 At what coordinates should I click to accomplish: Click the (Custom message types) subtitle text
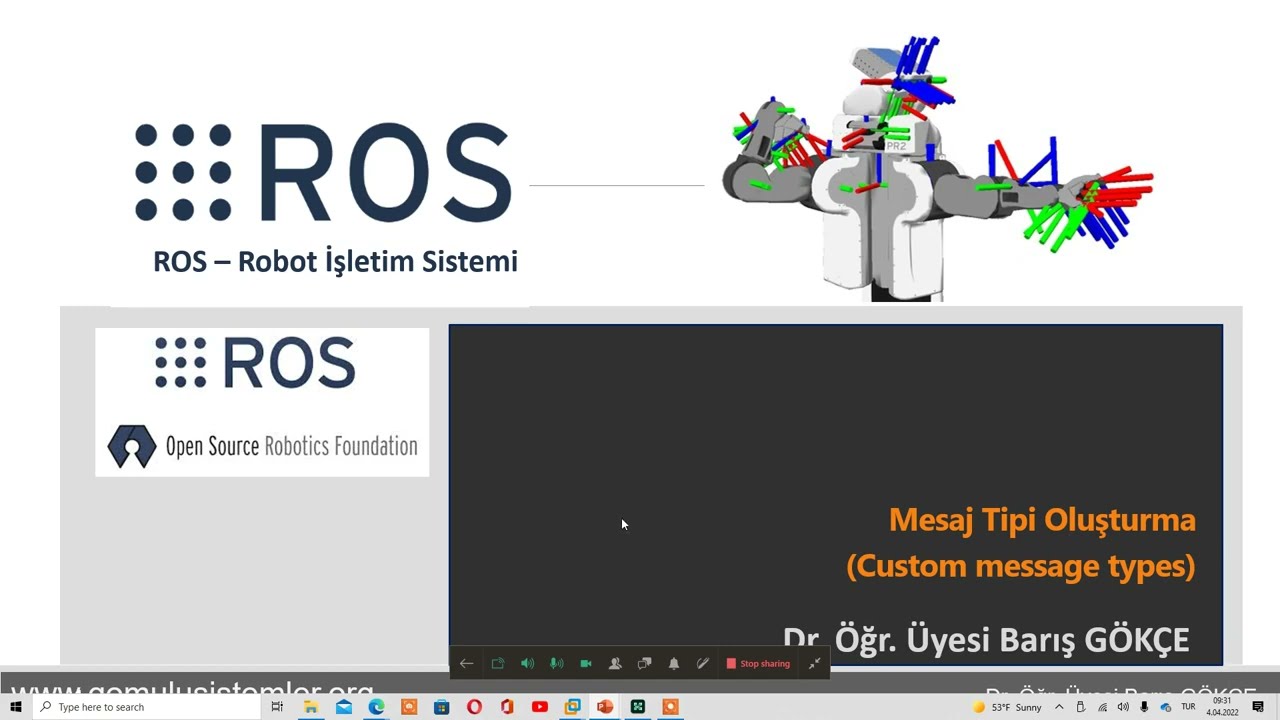pos(1020,566)
